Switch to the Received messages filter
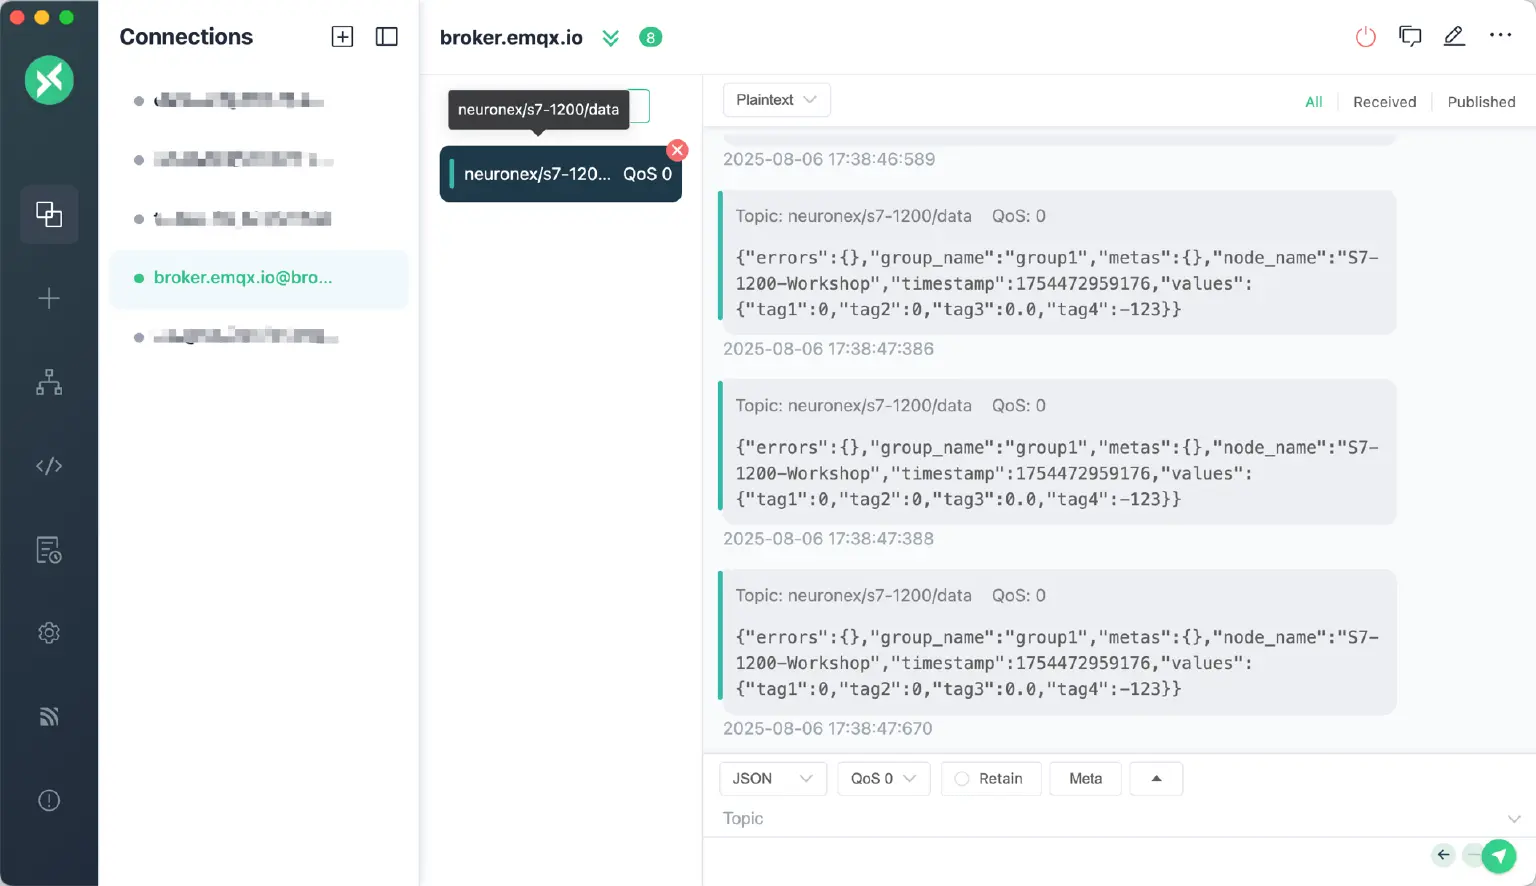 (1384, 102)
